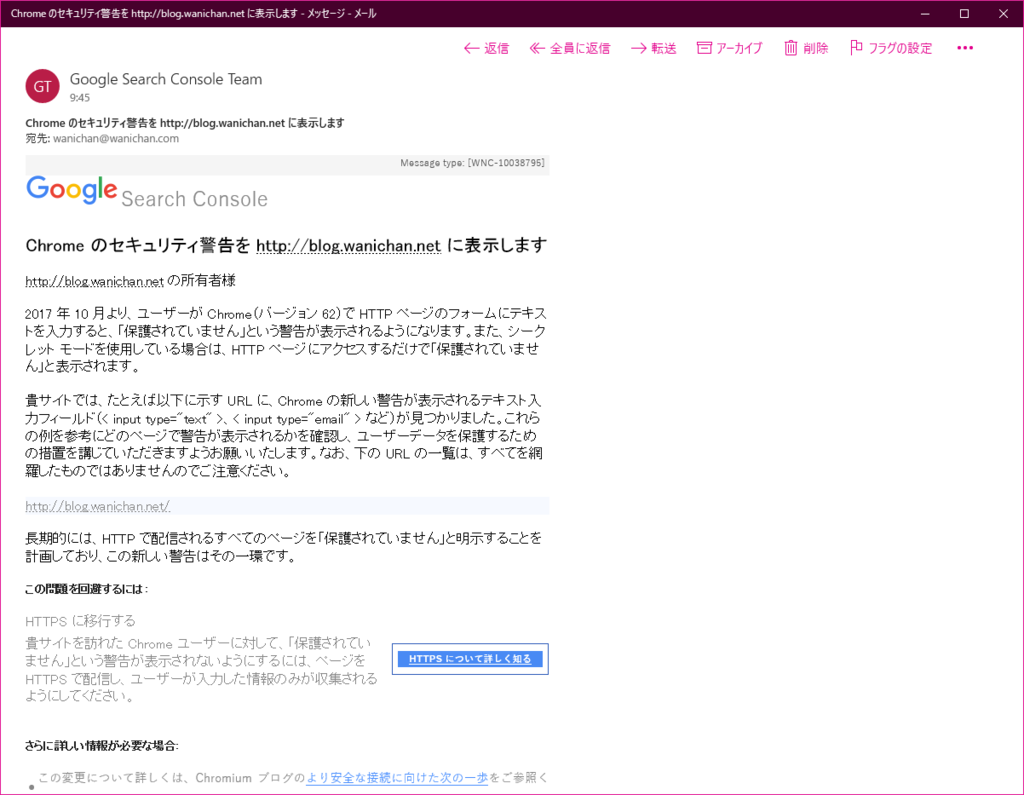
Task: Click the 返信 reply button
Action: 486,48
